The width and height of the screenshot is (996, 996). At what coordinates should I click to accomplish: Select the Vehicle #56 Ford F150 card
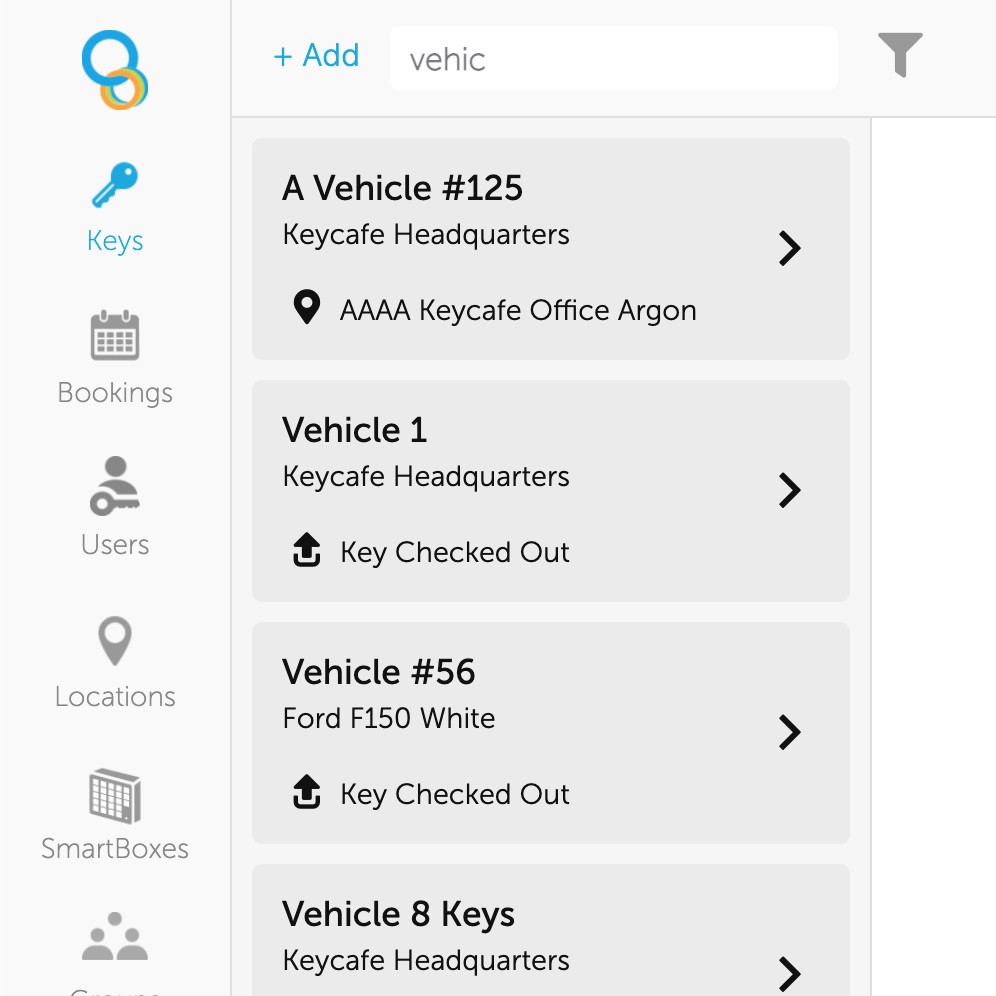[550, 733]
